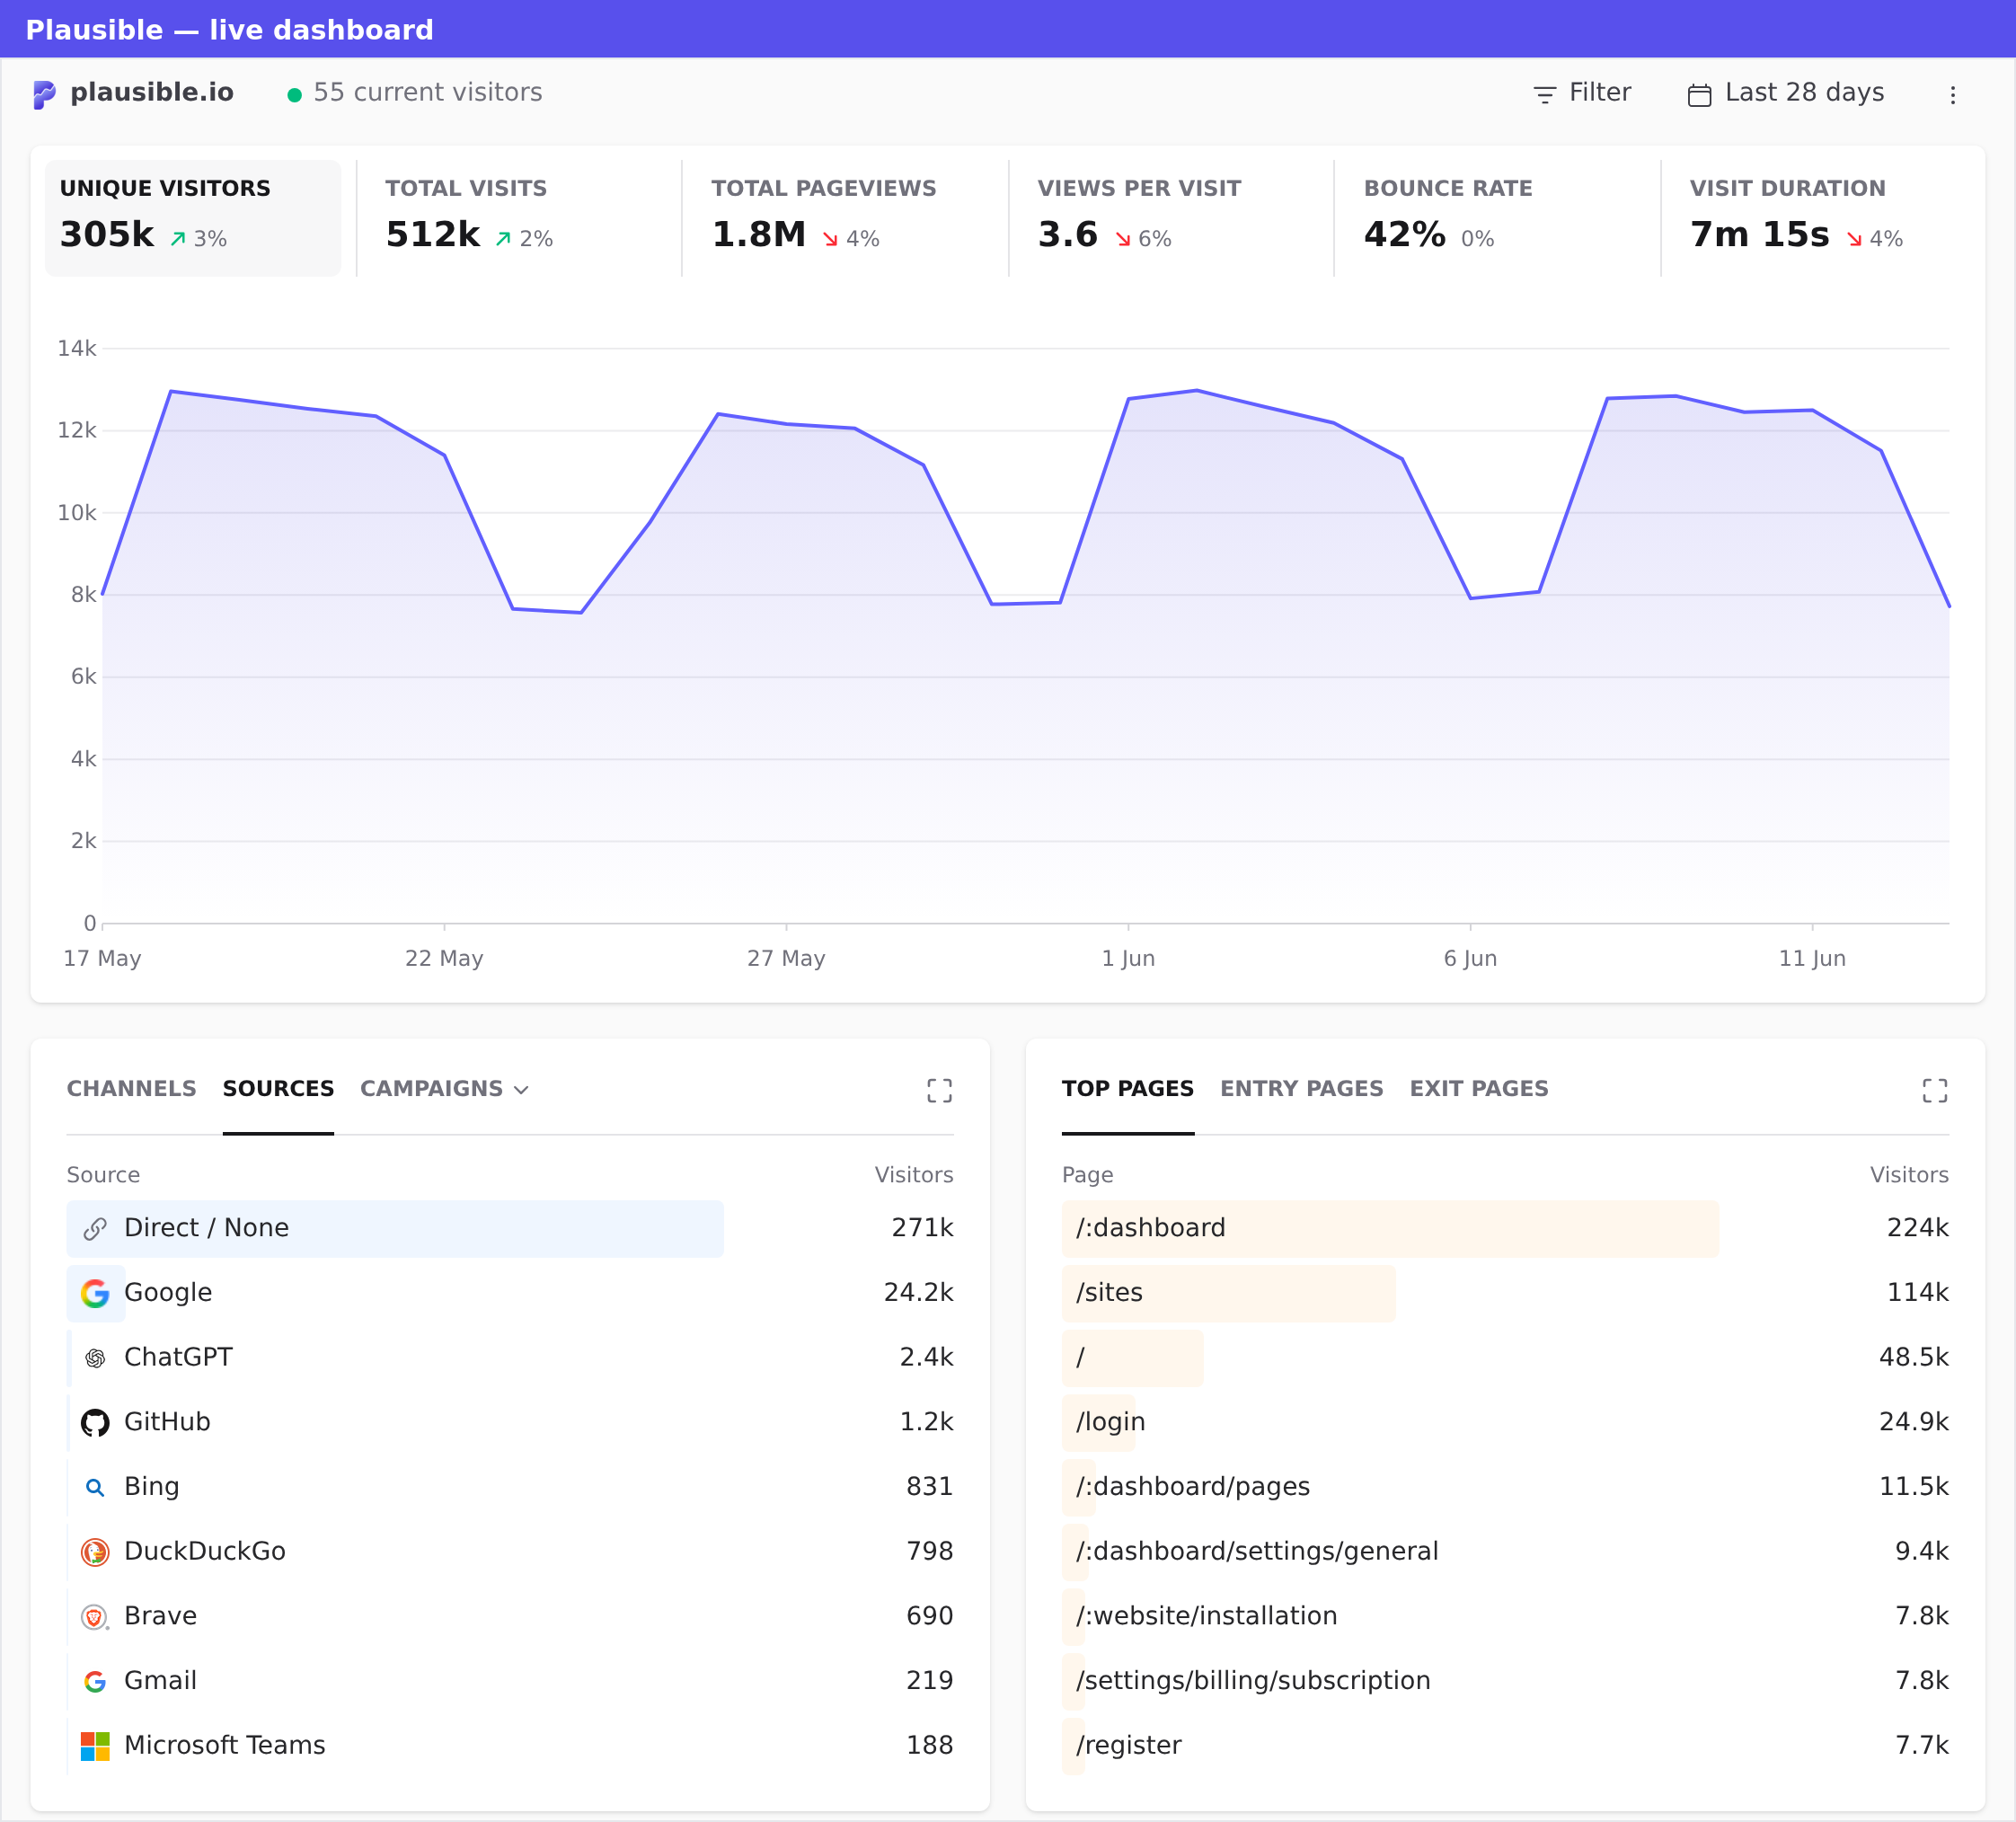Click the Bing search icon

pyautogui.click(x=95, y=1487)
